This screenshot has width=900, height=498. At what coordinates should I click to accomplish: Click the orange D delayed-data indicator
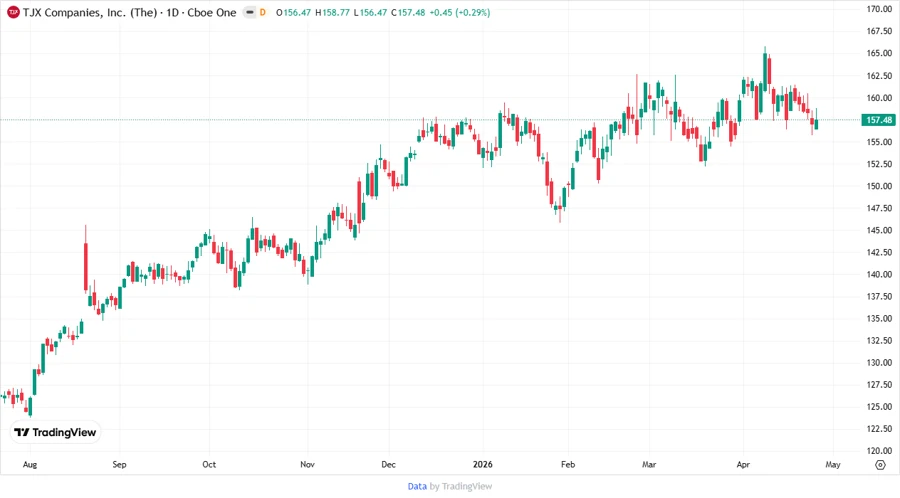(x=263, y=12)
